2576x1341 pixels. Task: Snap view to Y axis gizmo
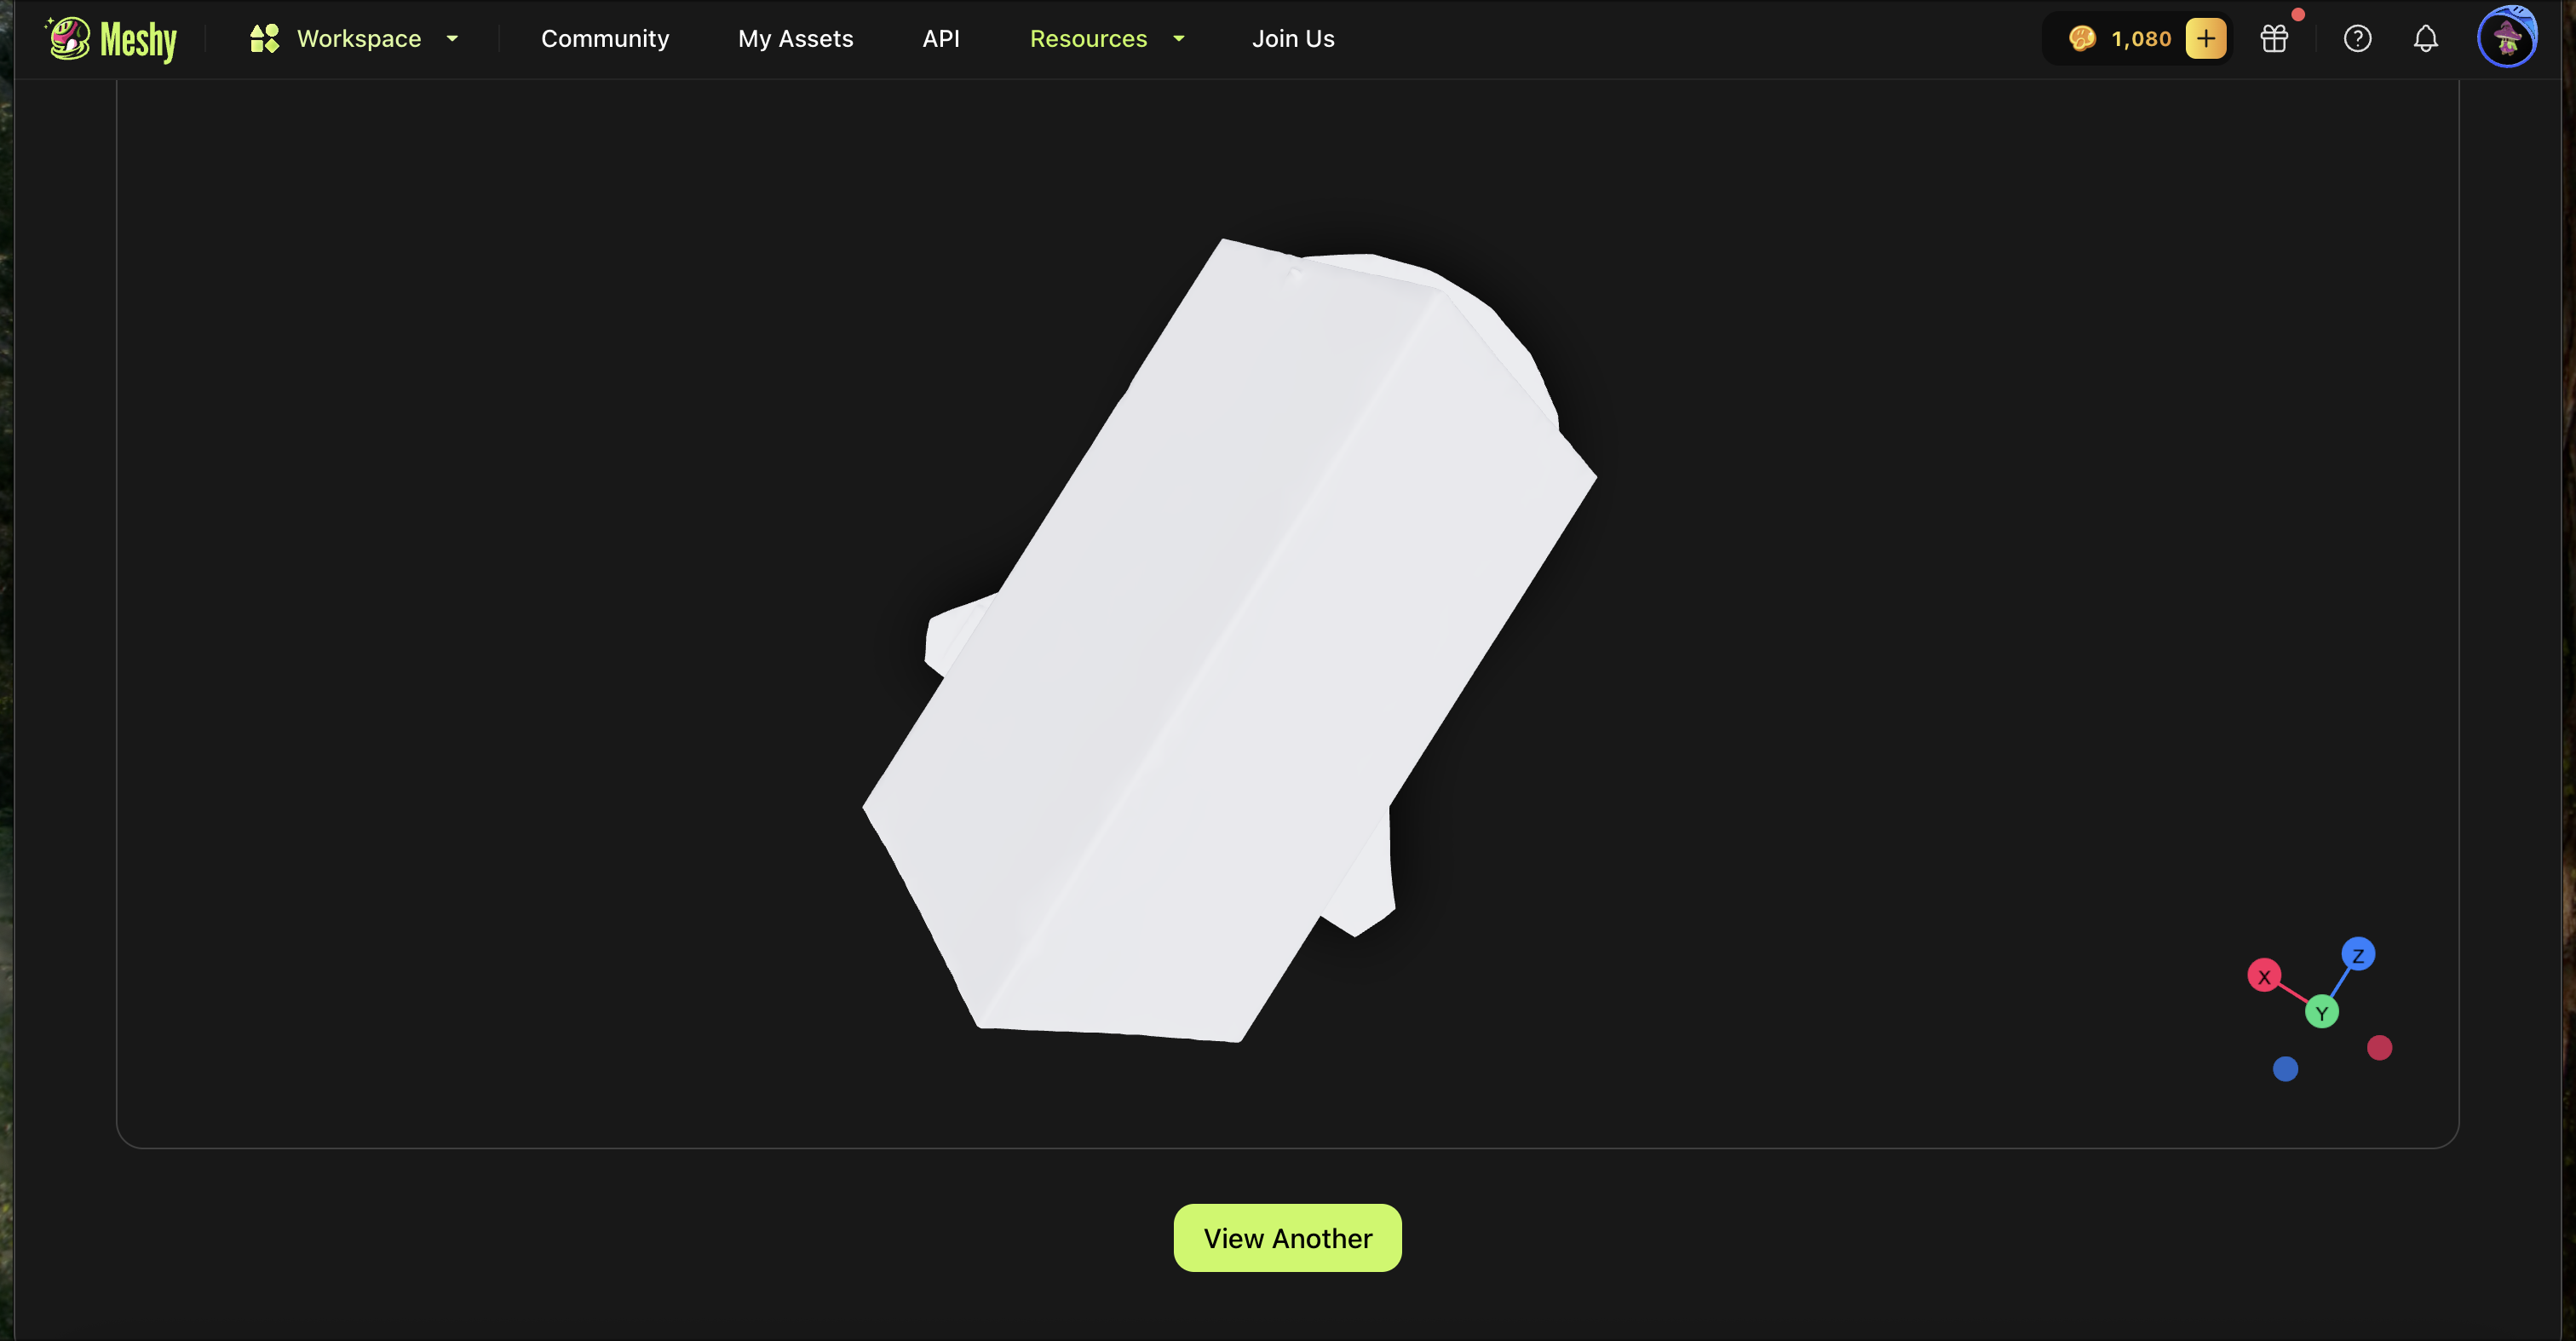[2321, 1013]
